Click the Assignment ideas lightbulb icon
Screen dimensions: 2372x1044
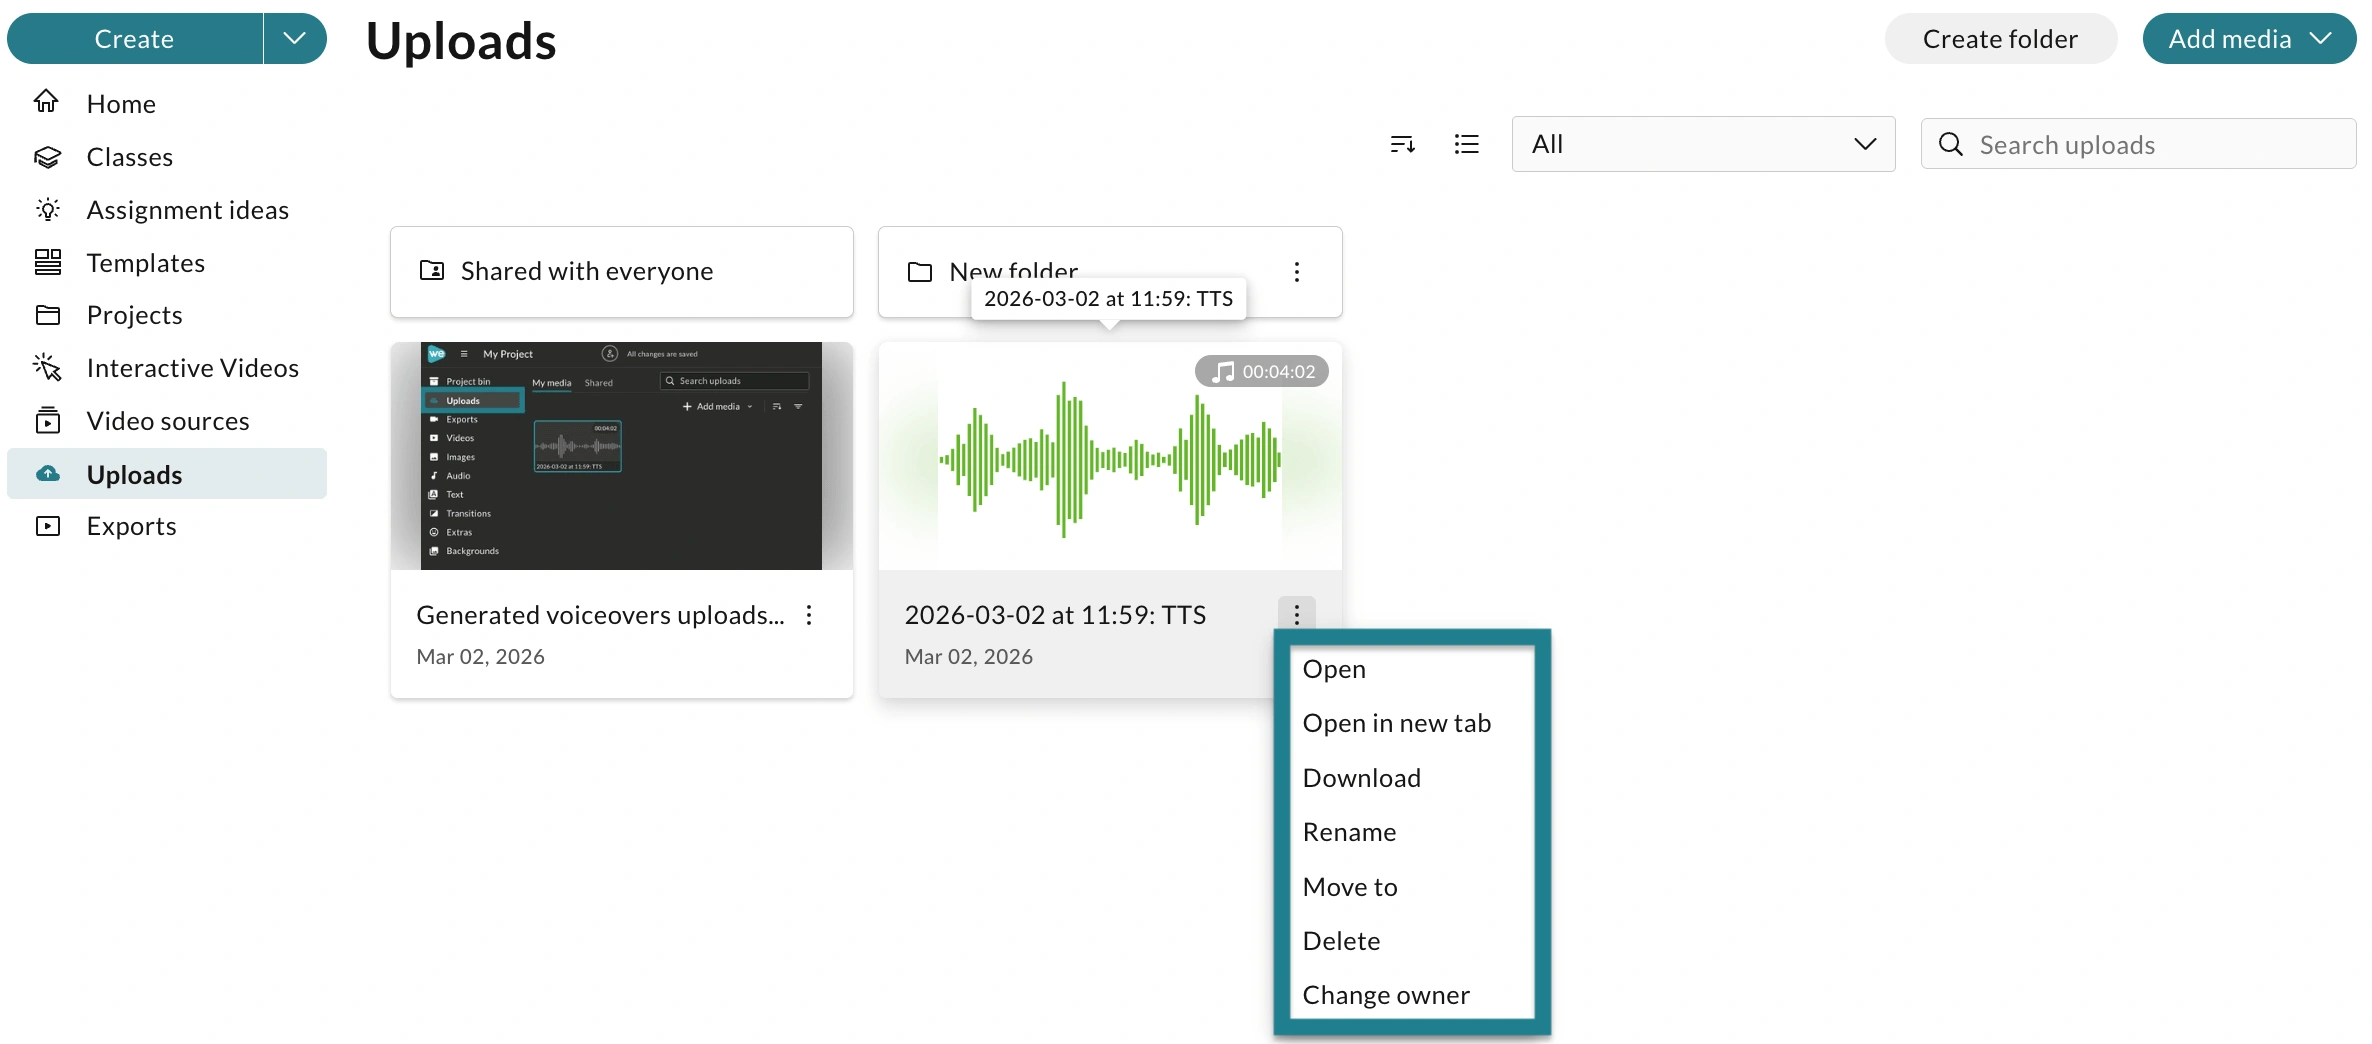[47, 209]
